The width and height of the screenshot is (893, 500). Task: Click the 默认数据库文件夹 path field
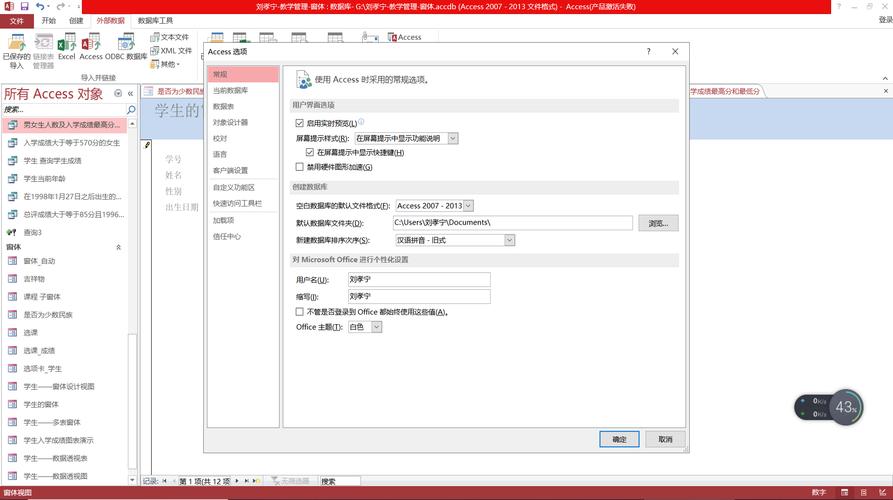click(x=513, y=223)
